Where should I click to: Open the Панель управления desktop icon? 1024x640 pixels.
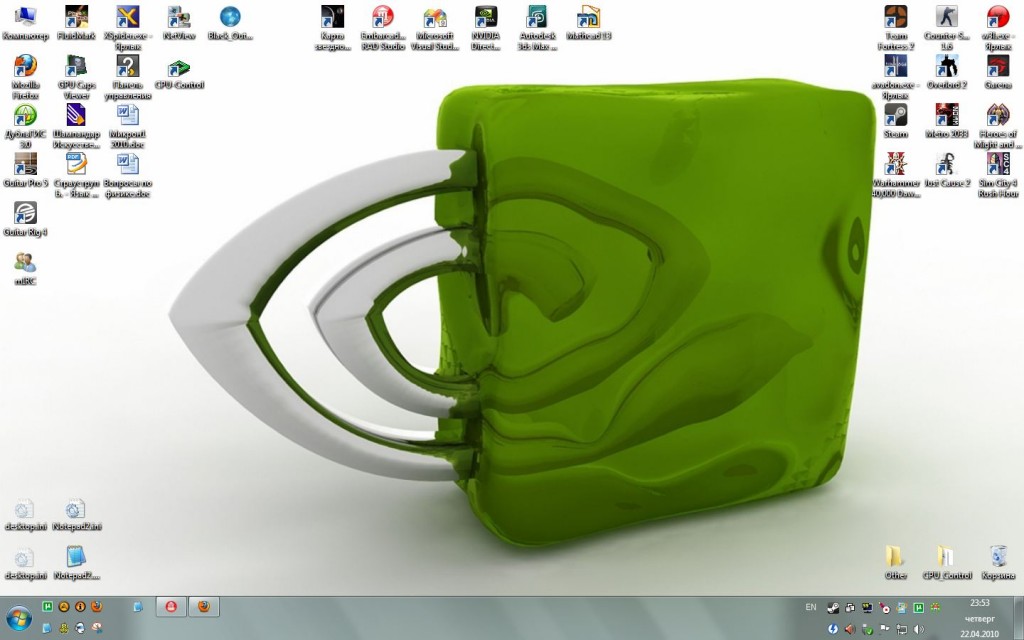tap(127, 77)
